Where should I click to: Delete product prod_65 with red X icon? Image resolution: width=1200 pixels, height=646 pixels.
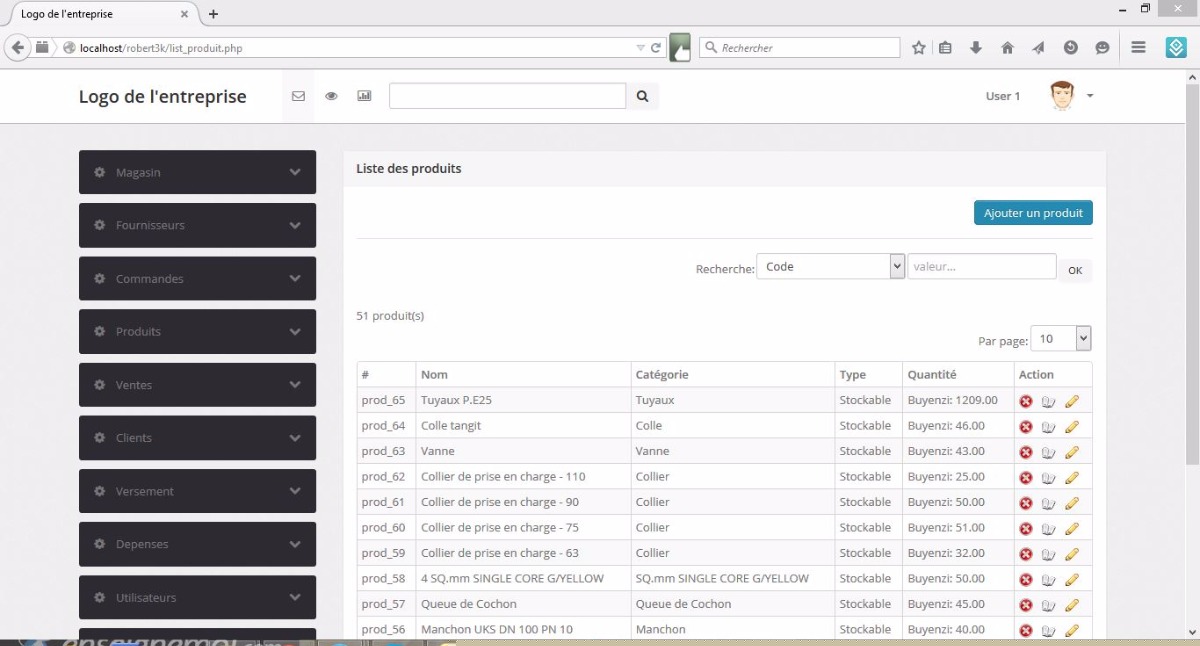click(1025, 401)
